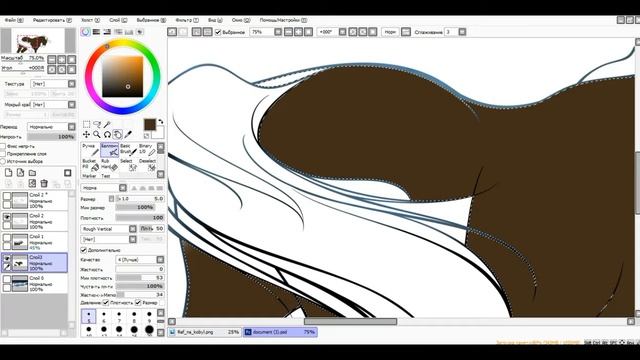This screenshot has width=640, height=360.
Task: Select the rotate view tool
Action: point(107,134)
